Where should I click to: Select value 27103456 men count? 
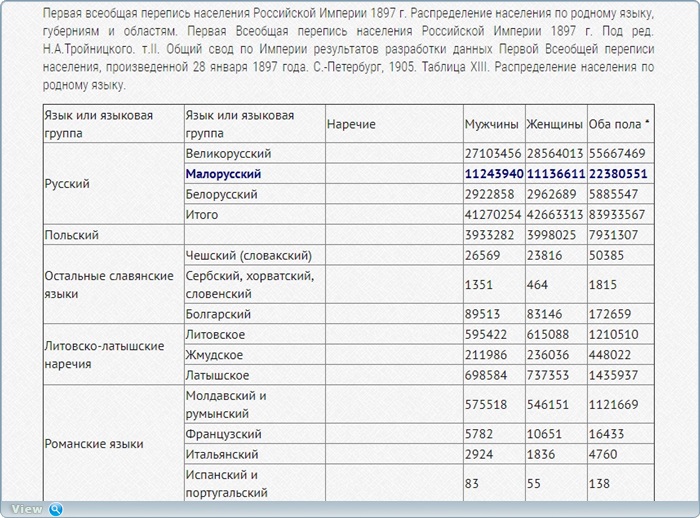click(493, 153)
